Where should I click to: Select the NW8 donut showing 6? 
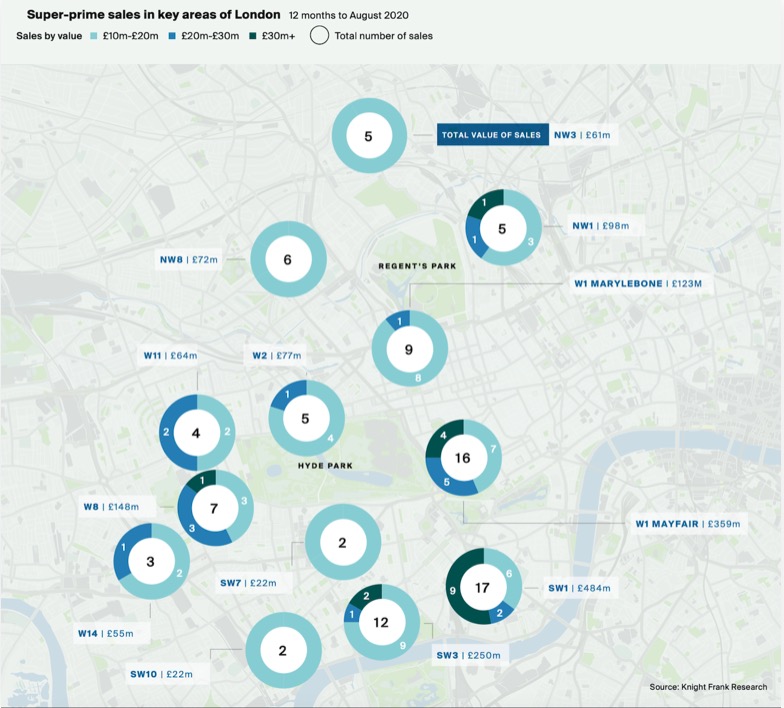(x=288, y=260)
